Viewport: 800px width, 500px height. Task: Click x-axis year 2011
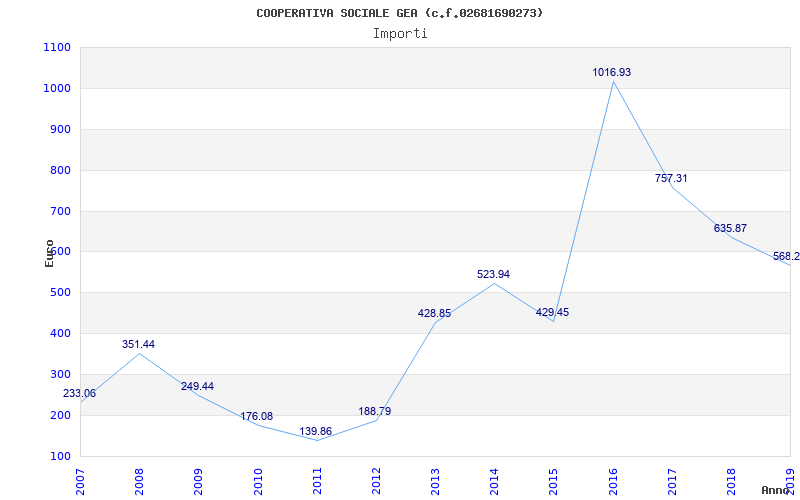[317, 482]
